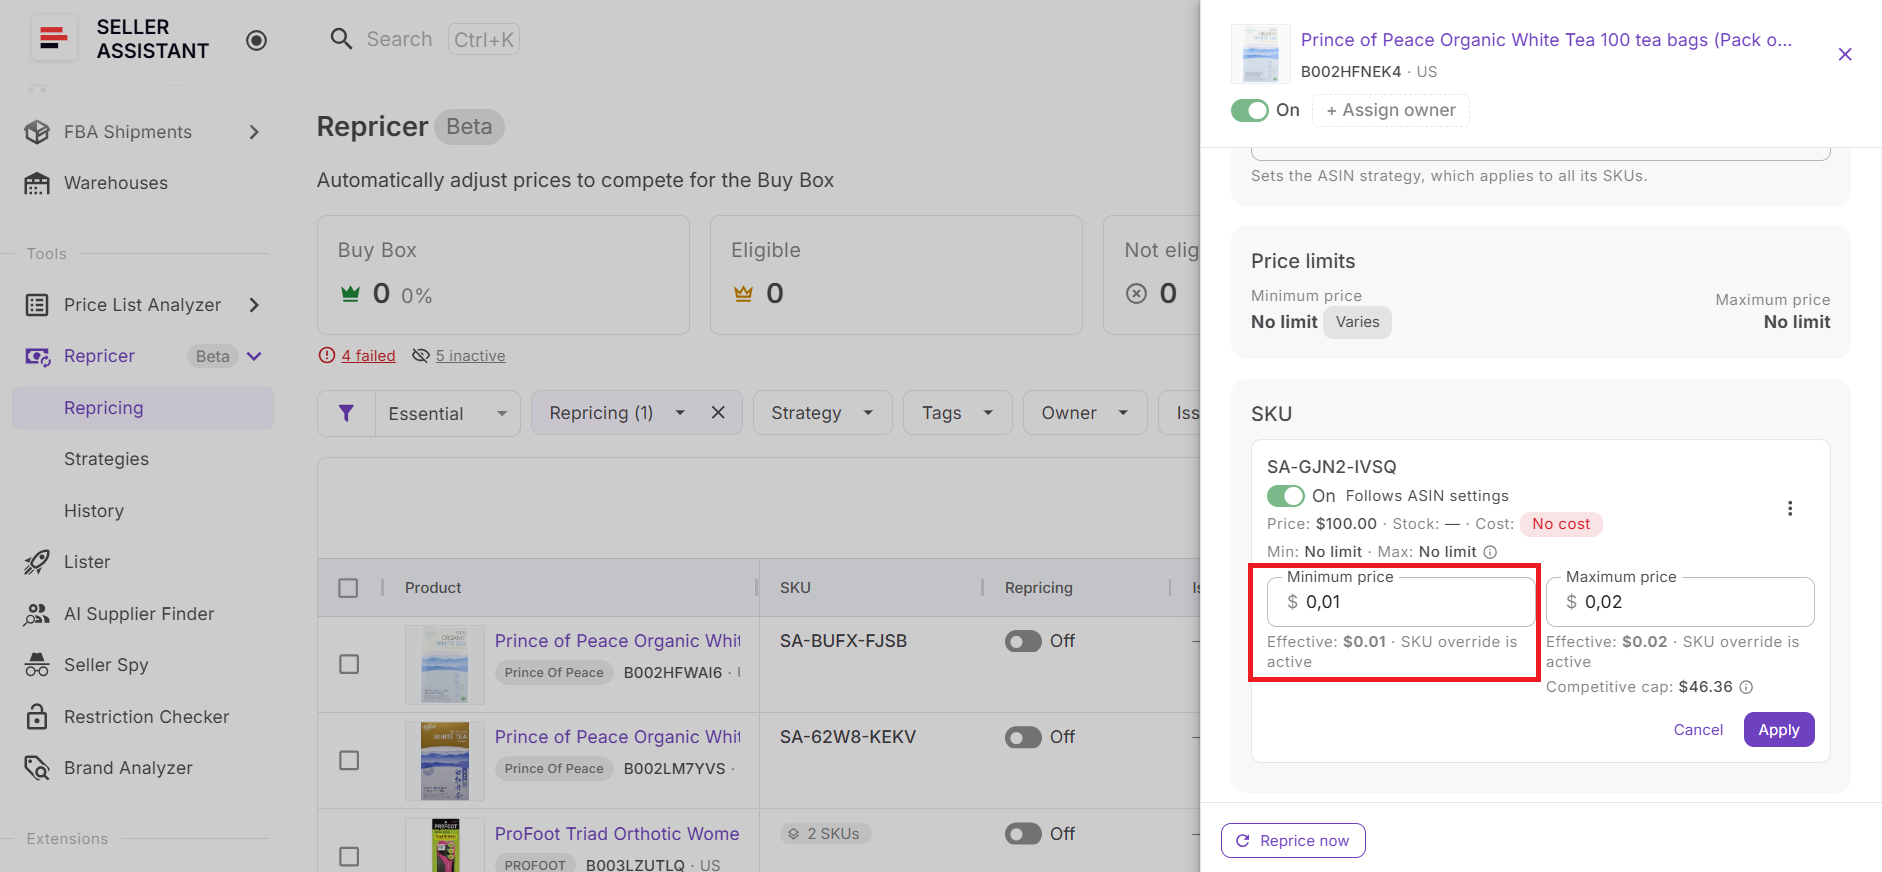Toggle SKU SA-GJN2-IVSQ On switch
This screenshot has height=872, width=1882.
1286,496
